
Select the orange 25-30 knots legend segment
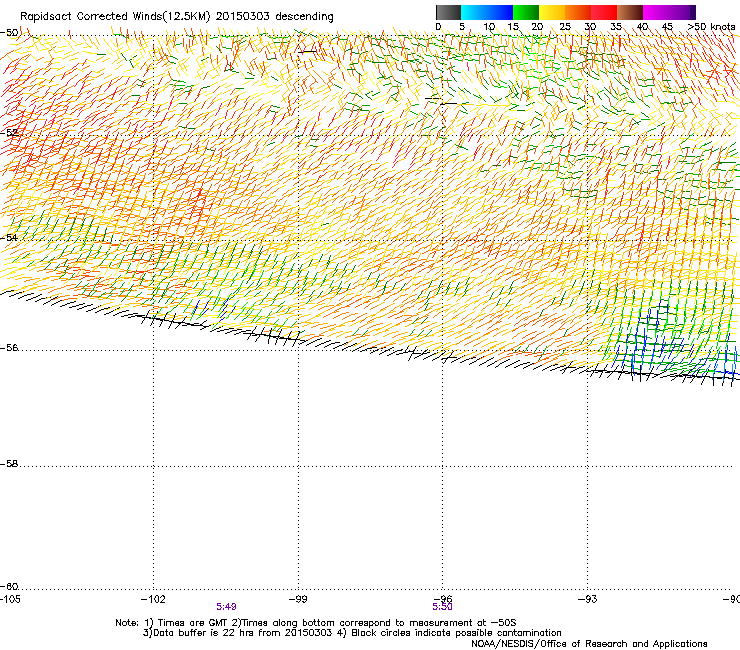pyautogui.click(x=578, y=12)
